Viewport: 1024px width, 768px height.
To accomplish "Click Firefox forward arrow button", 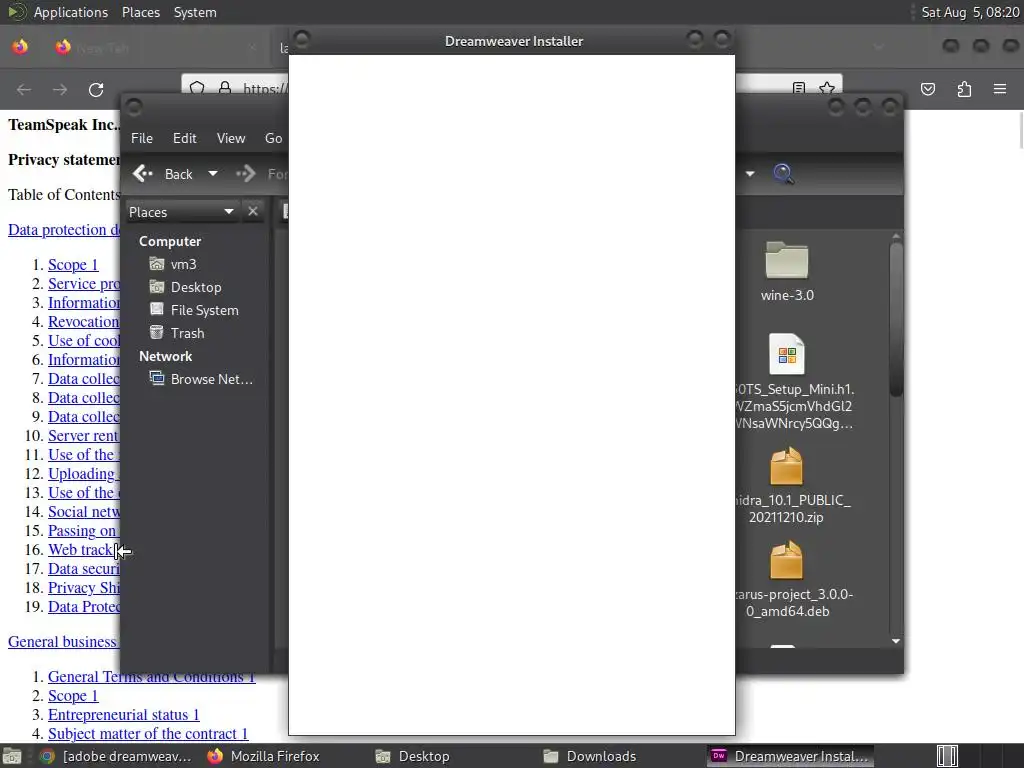I will tap(60, 89).
